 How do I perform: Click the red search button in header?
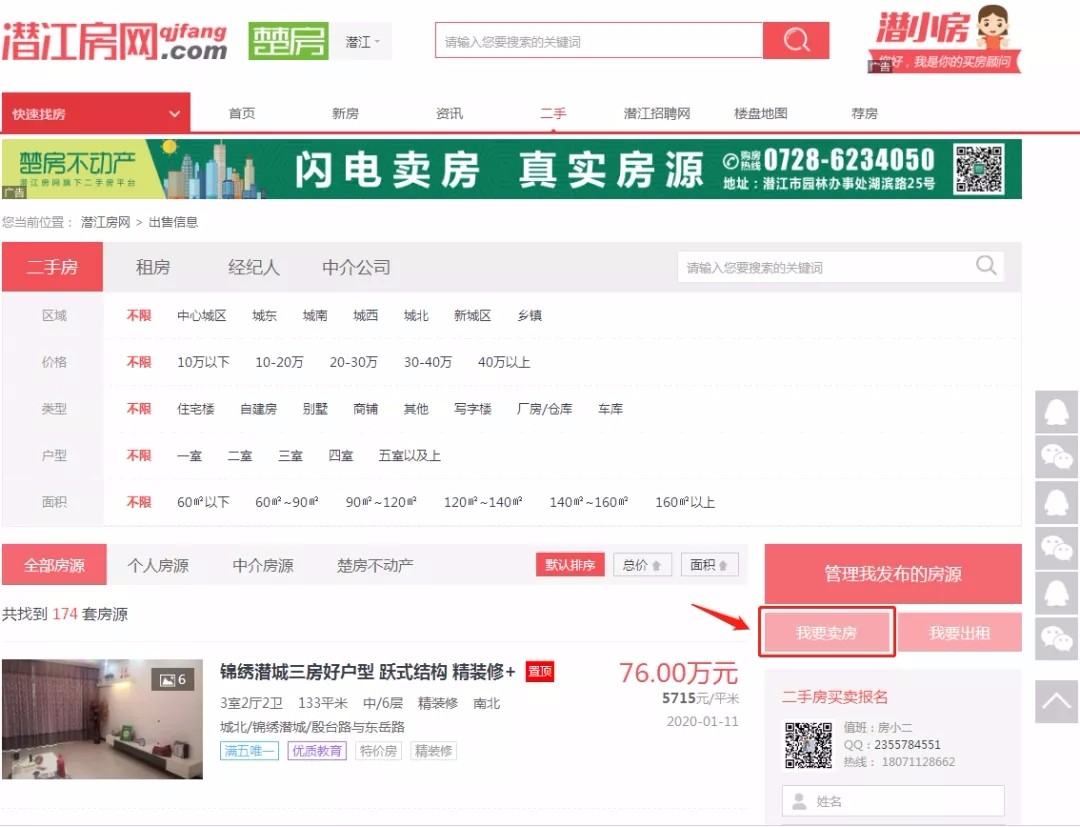tap(796, 41)
